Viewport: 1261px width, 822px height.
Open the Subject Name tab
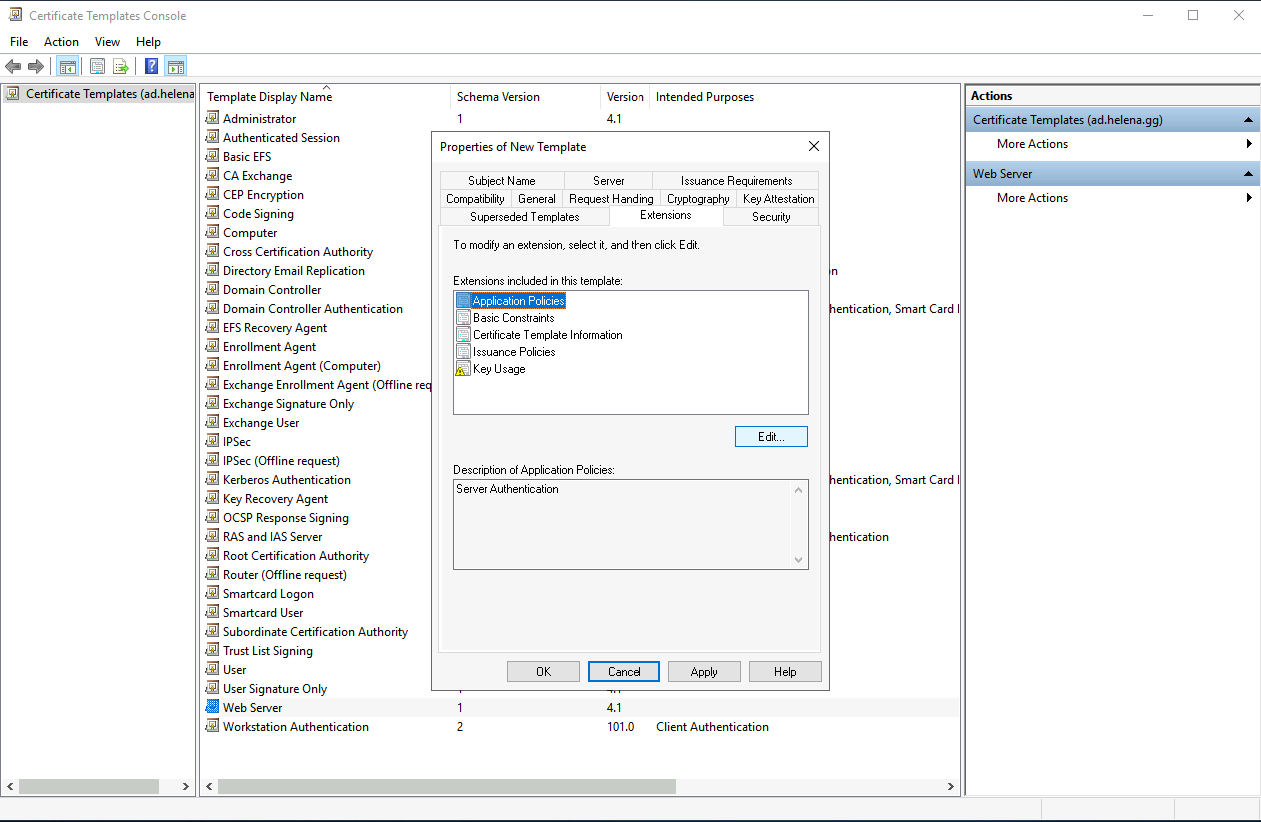coord(501,181)
